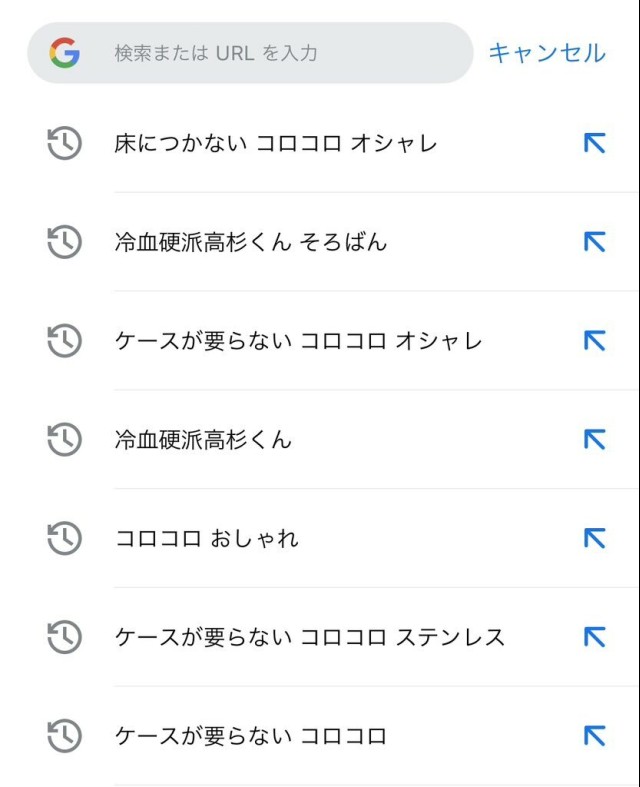The width and height of the screenshot is (640, 787).
Task: Choose the last suggestion ケースが要らない コロコロ
Action: 250,737
